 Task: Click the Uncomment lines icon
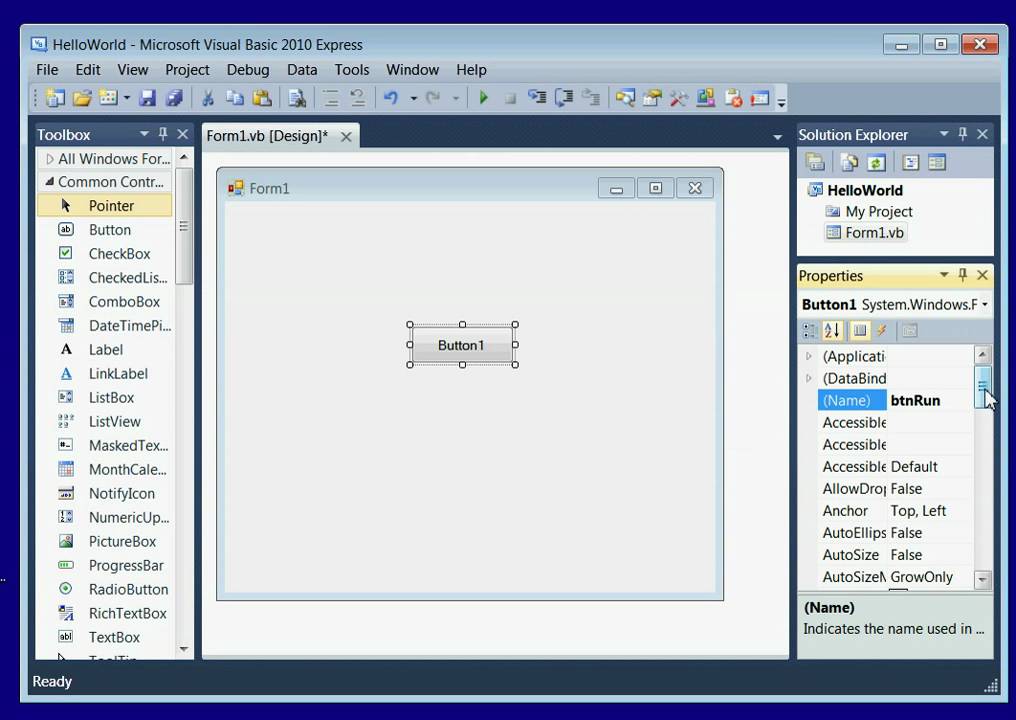358,98
